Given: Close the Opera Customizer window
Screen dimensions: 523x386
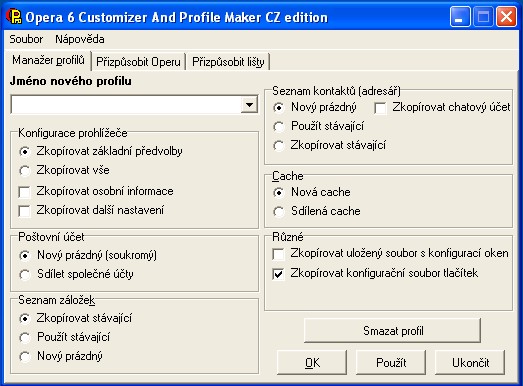Looking at the screenshot, I should click(x=506, y=17).
